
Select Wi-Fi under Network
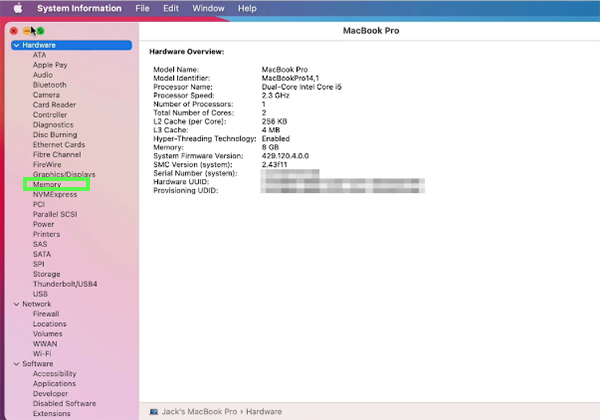(x=42, y=354)
